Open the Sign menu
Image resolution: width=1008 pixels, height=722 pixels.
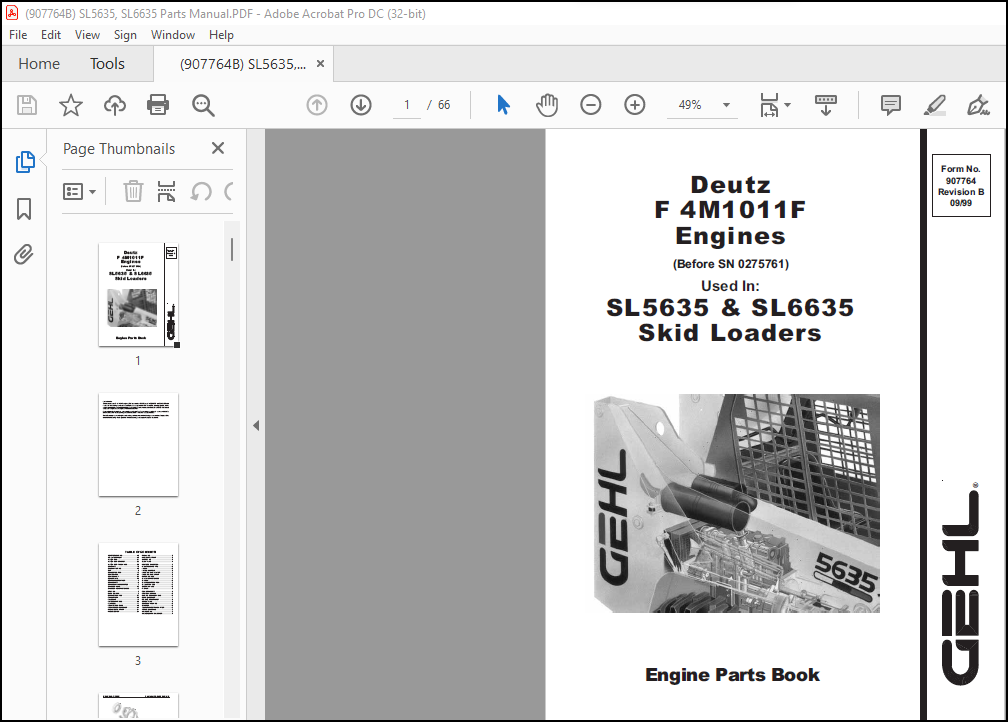point(125,35)
